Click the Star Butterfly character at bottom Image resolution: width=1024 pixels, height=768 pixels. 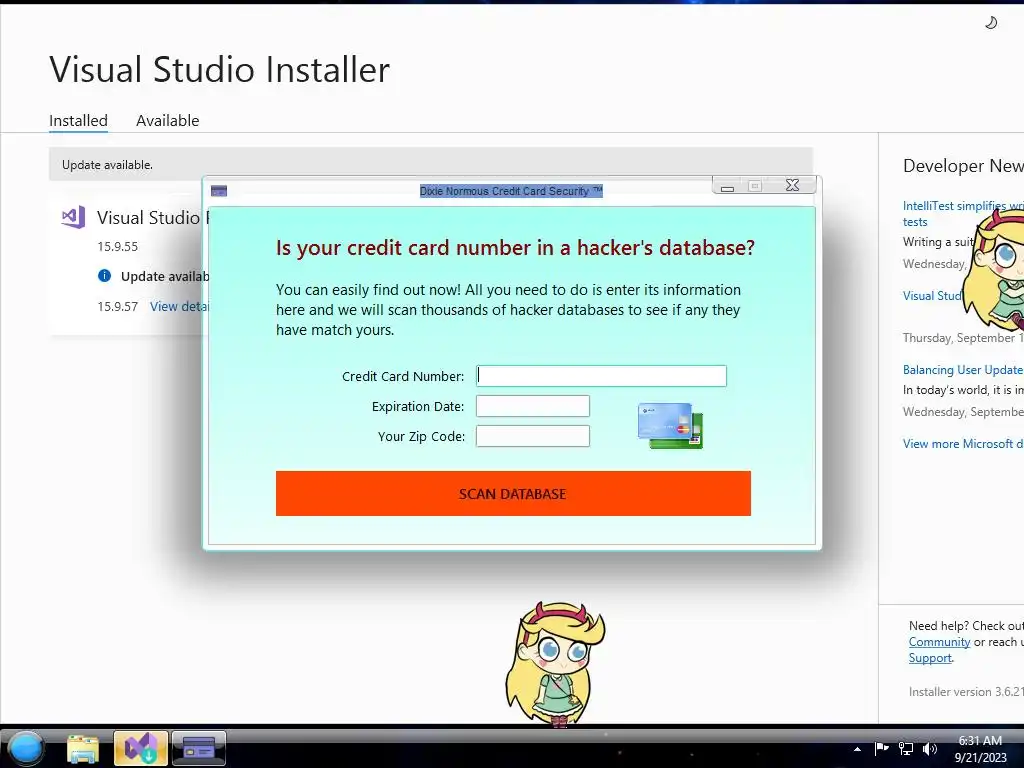[555, 663]
